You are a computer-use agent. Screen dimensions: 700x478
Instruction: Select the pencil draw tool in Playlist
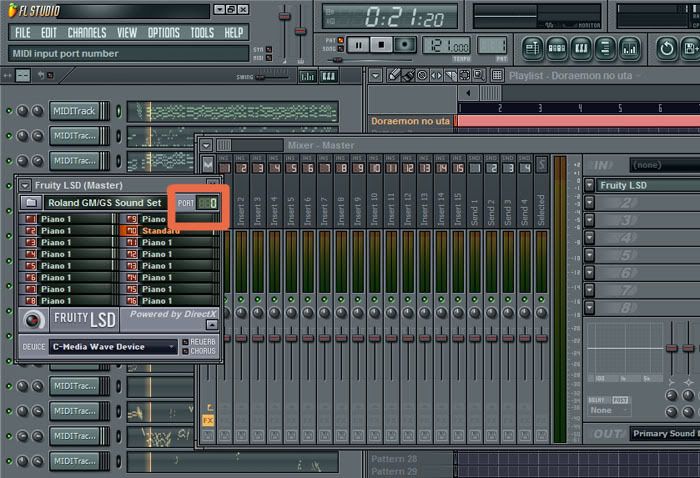pos(394,75)
